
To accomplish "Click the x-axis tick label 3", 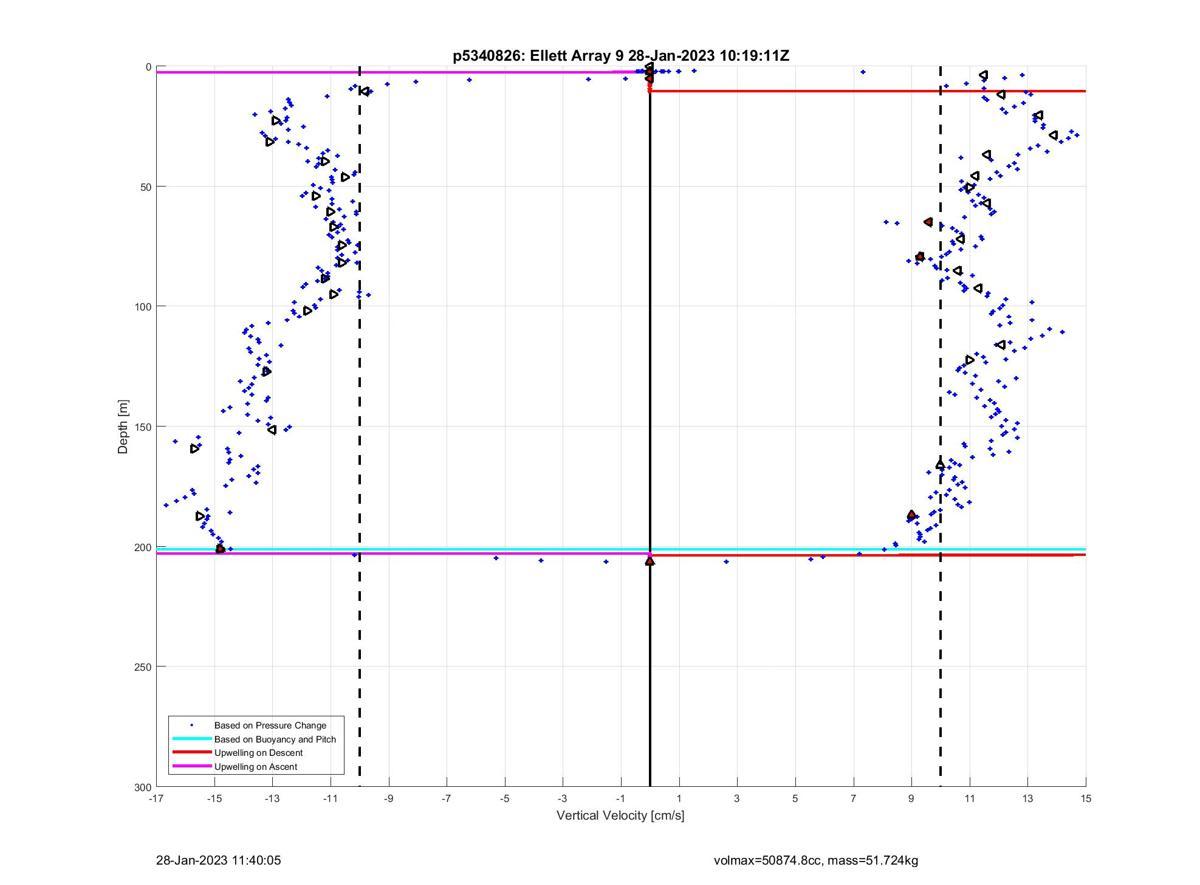I will (737, 799).
